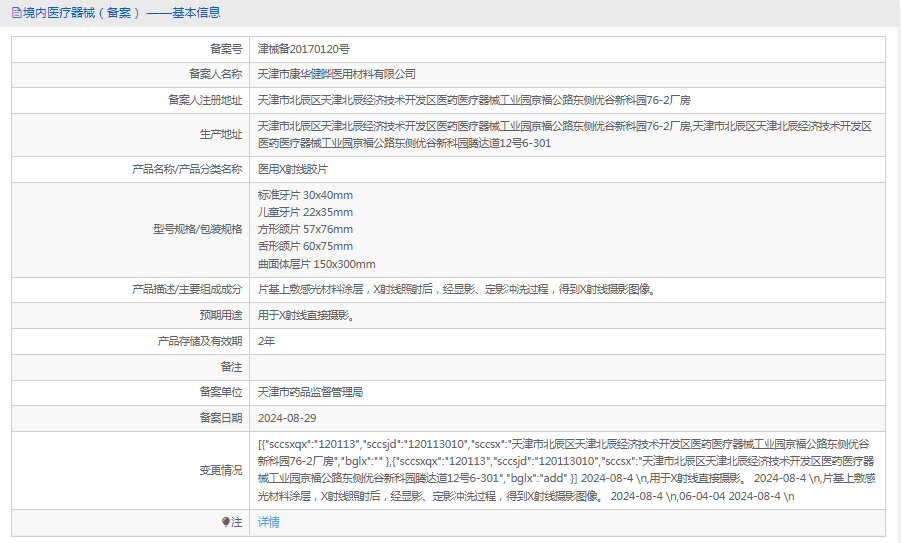Click the 生产地址 row label
Viewport: 901px width, 543px height.
221,134
